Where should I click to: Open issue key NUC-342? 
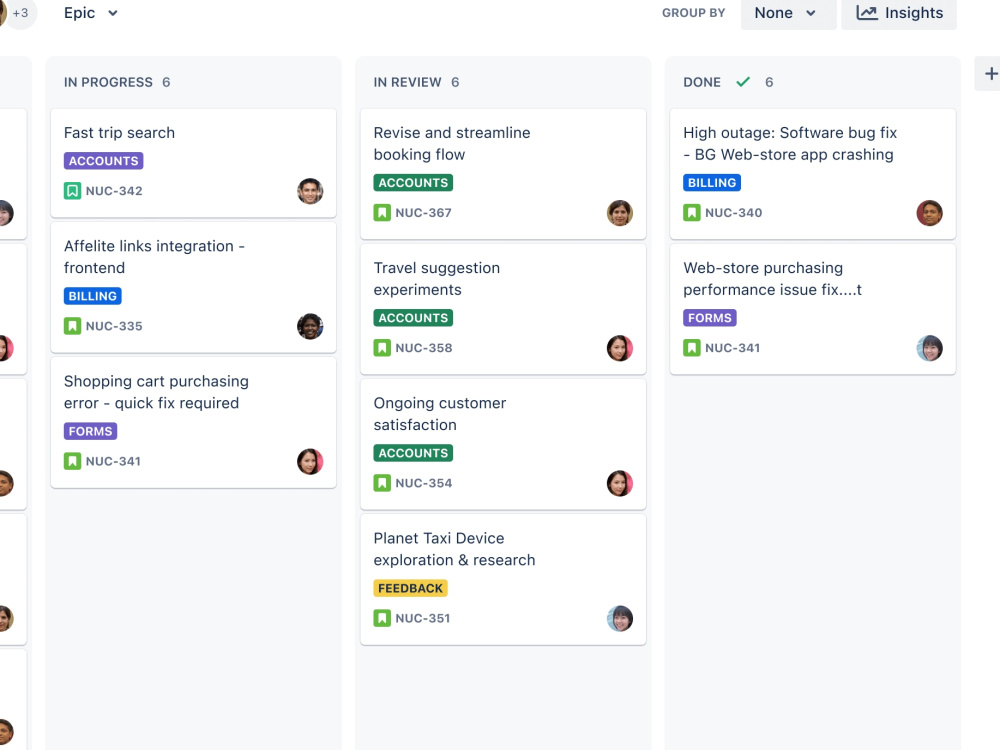coord(114,191)
